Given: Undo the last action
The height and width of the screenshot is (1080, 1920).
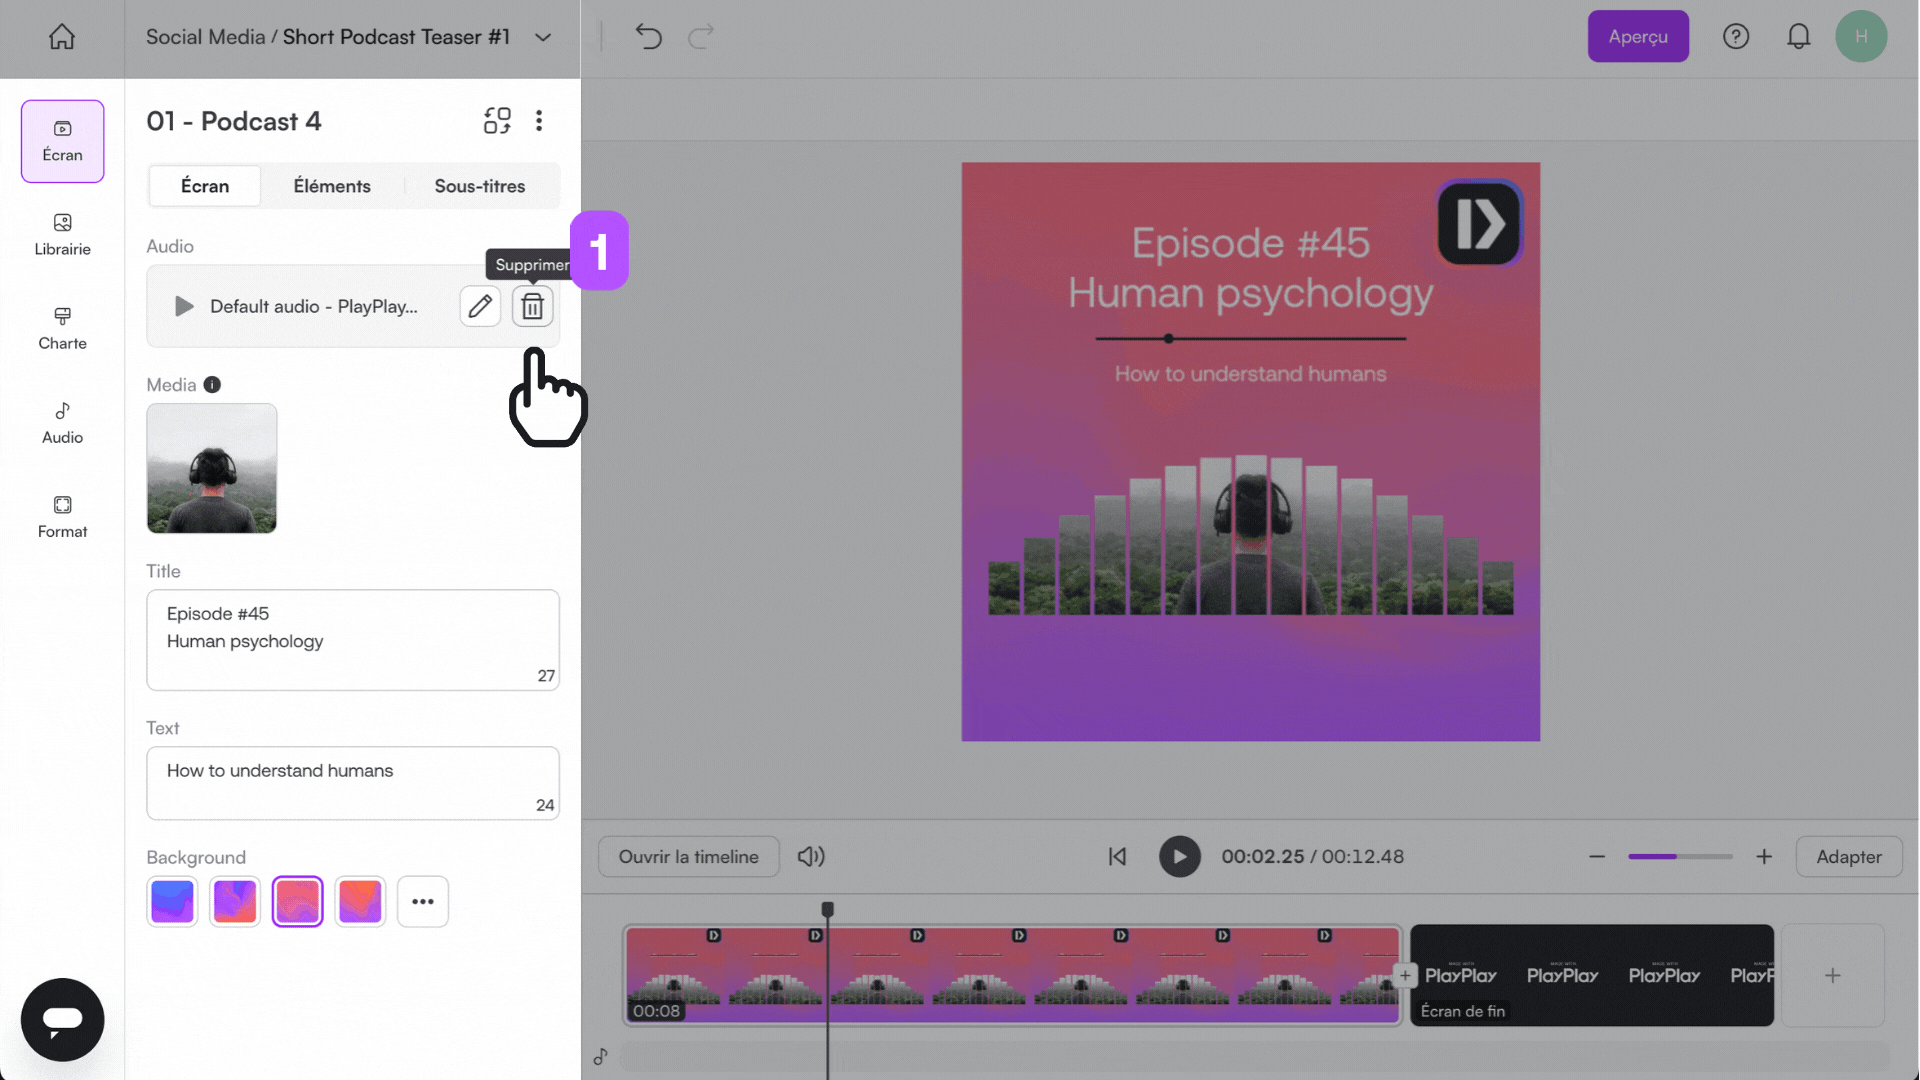Looking at the screenshot, I should (x=648, y=36).
